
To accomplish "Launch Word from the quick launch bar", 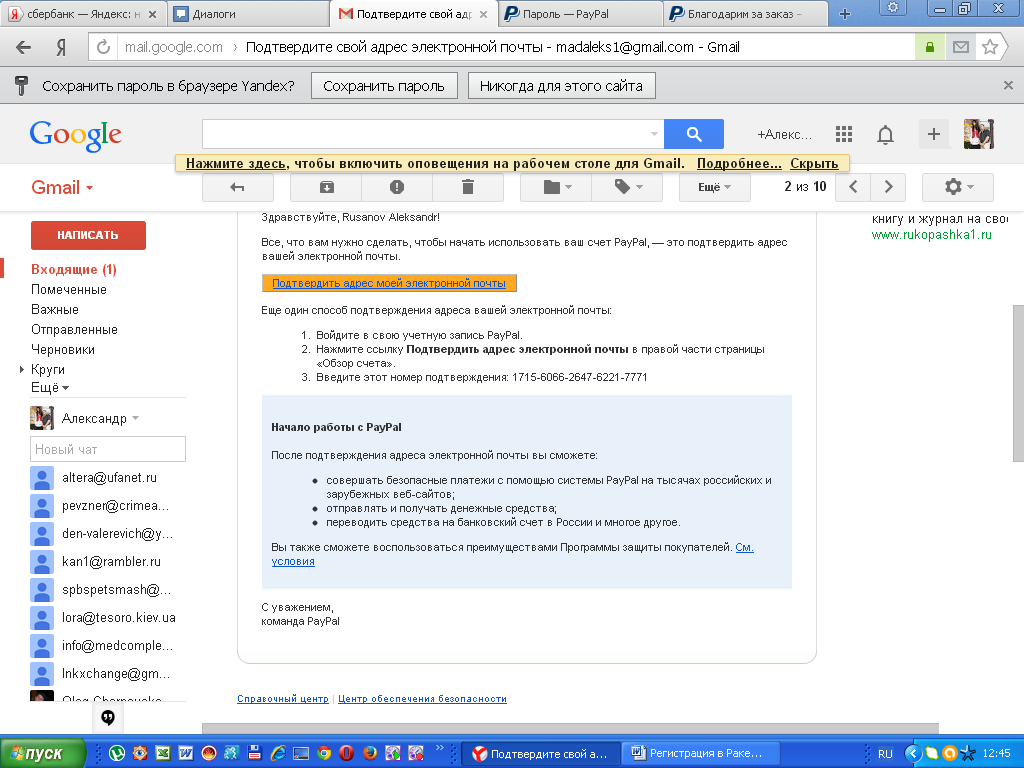I will coord(185,753).
